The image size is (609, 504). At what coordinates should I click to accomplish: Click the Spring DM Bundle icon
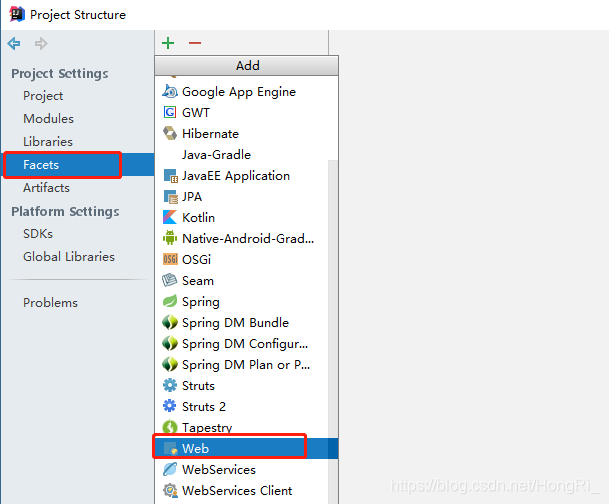(170, 322)
